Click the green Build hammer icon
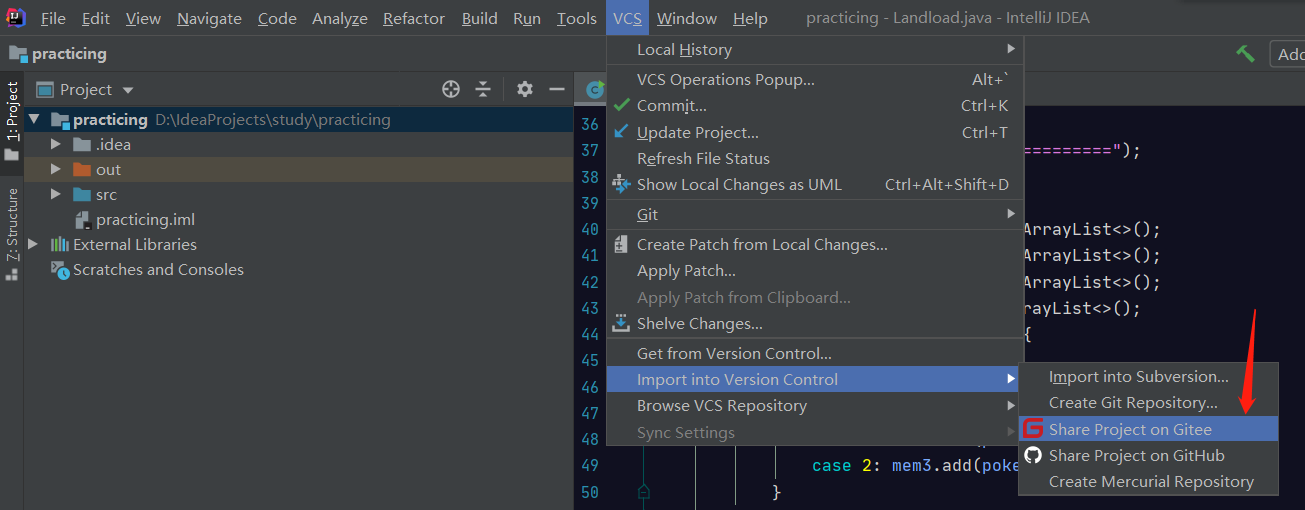This screenshot has height=510, width=1305. point(1245,54)
